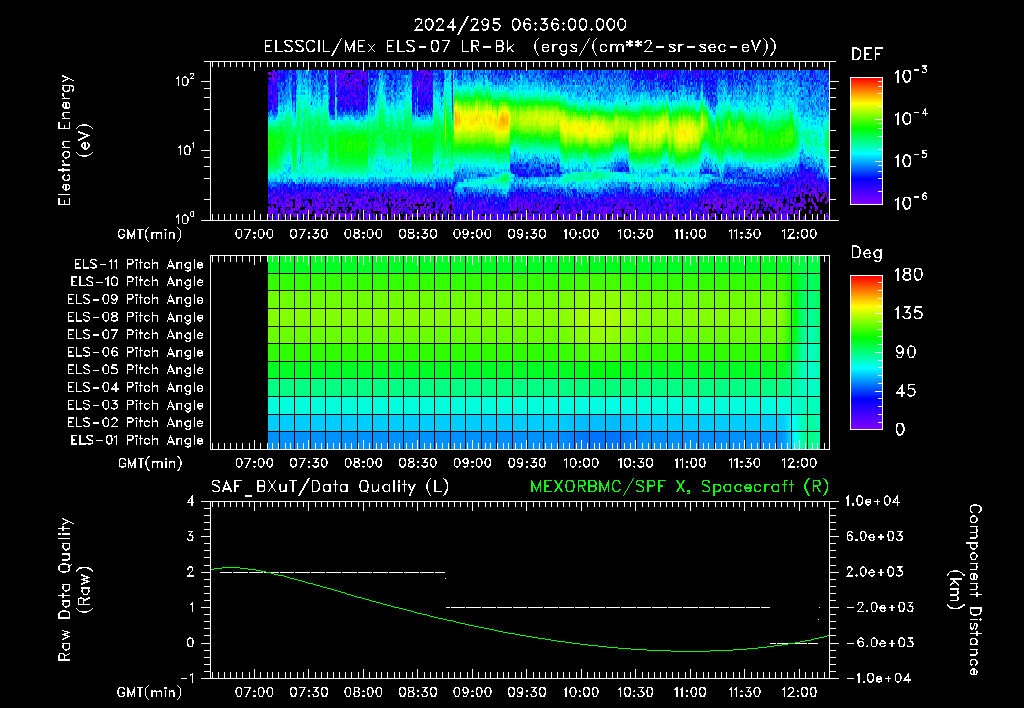Click the Raw Data Quality (Raw) axis label

(74, 590)
